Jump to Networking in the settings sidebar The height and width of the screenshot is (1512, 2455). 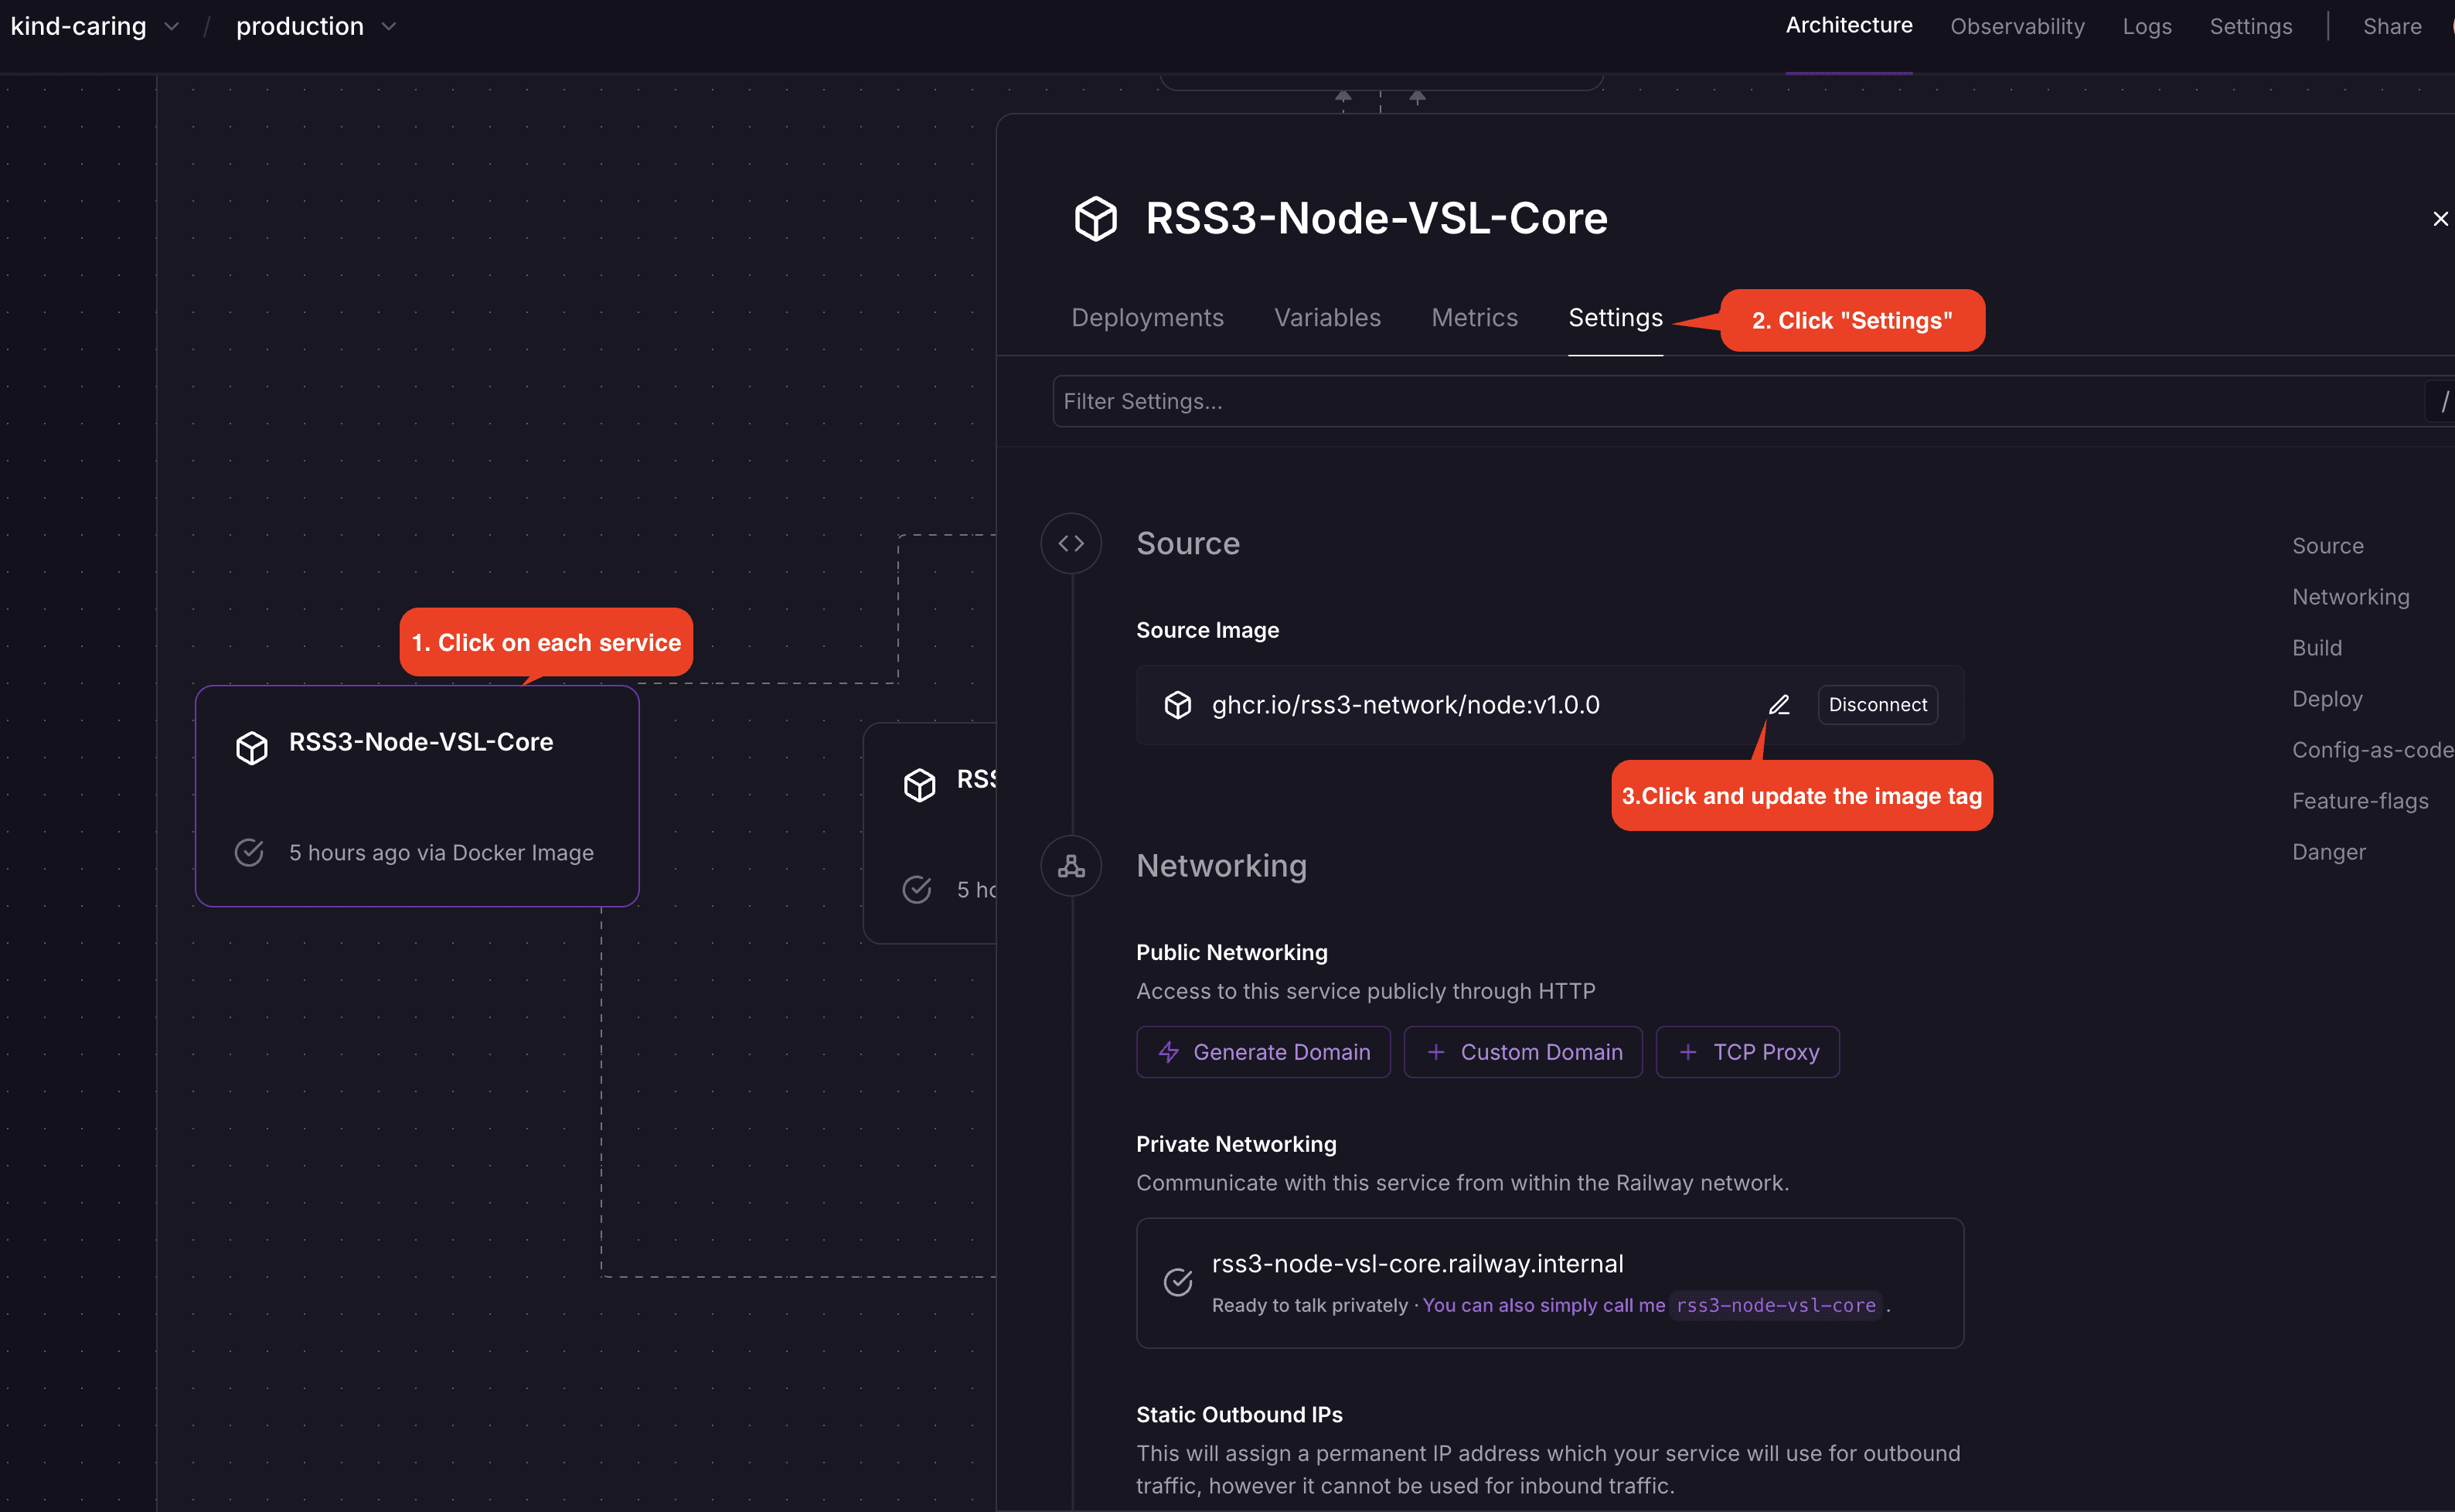(x=2350, y=597)
